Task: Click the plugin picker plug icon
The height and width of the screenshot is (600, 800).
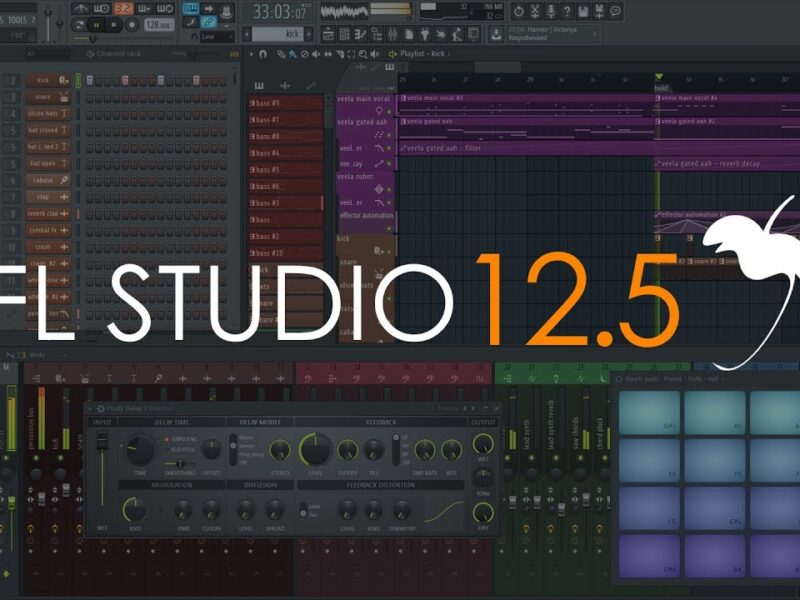Action: point(424,34)
